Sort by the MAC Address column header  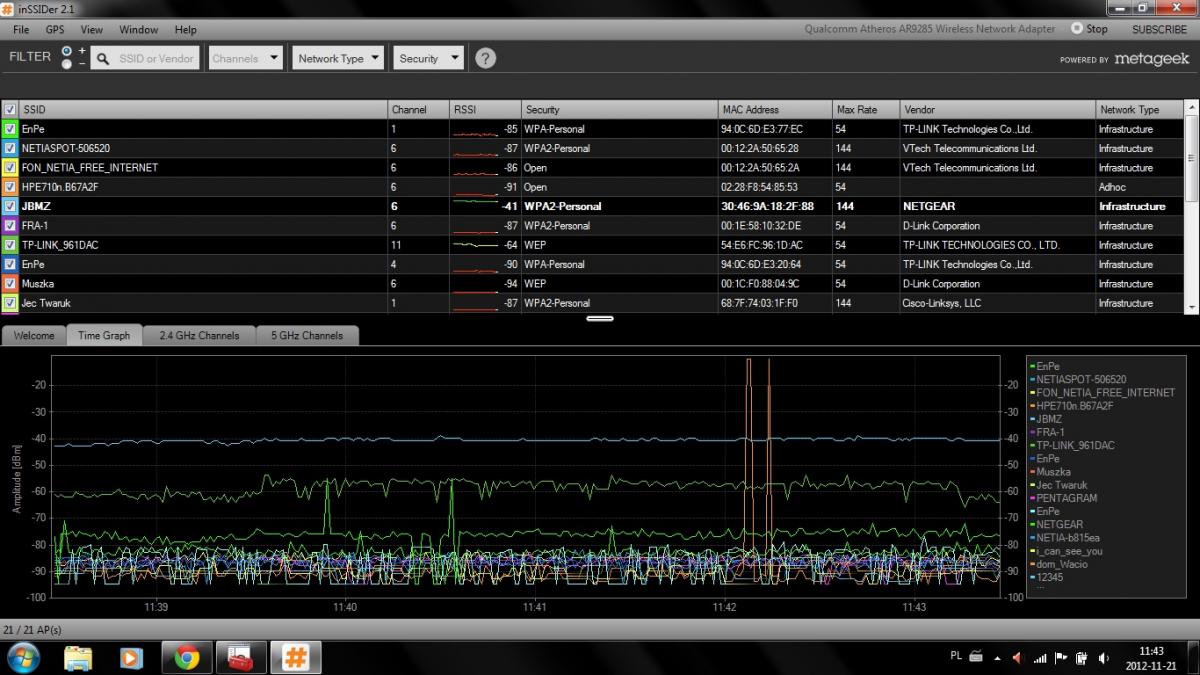pyautogui.click(x=774, y=109)
